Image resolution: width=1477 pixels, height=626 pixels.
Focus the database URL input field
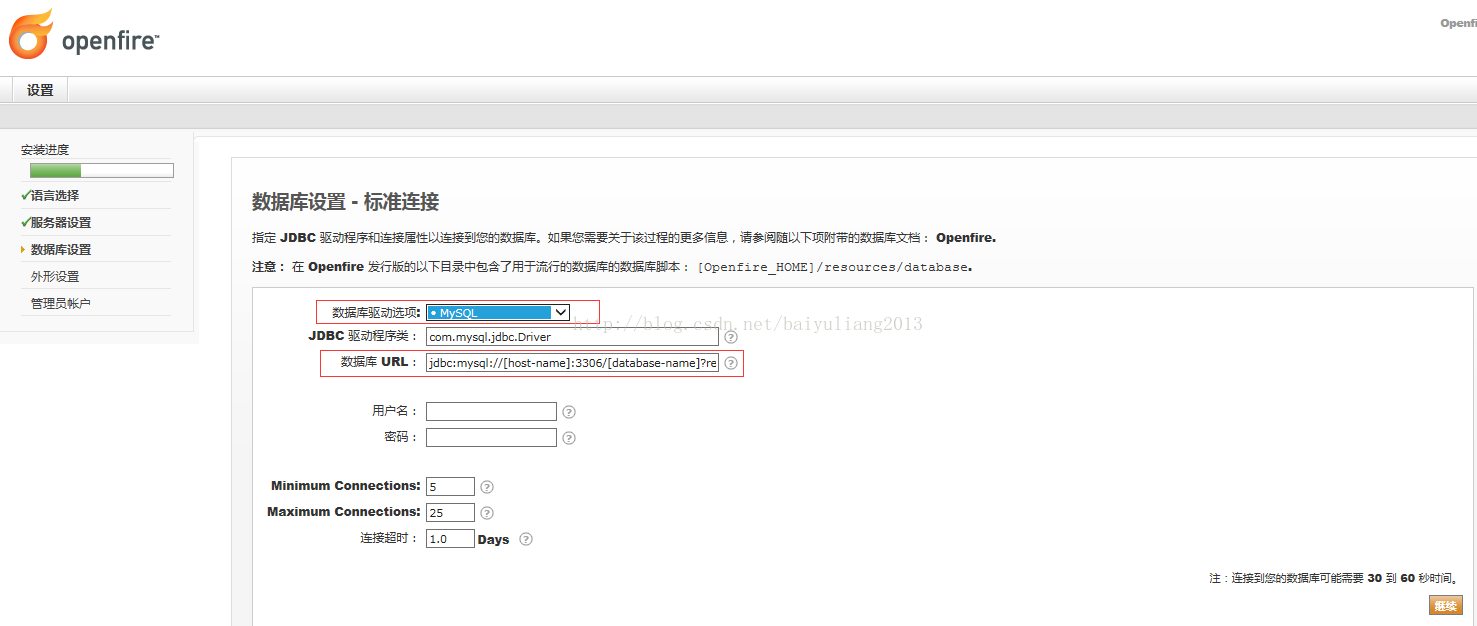(x=572, y=363)
